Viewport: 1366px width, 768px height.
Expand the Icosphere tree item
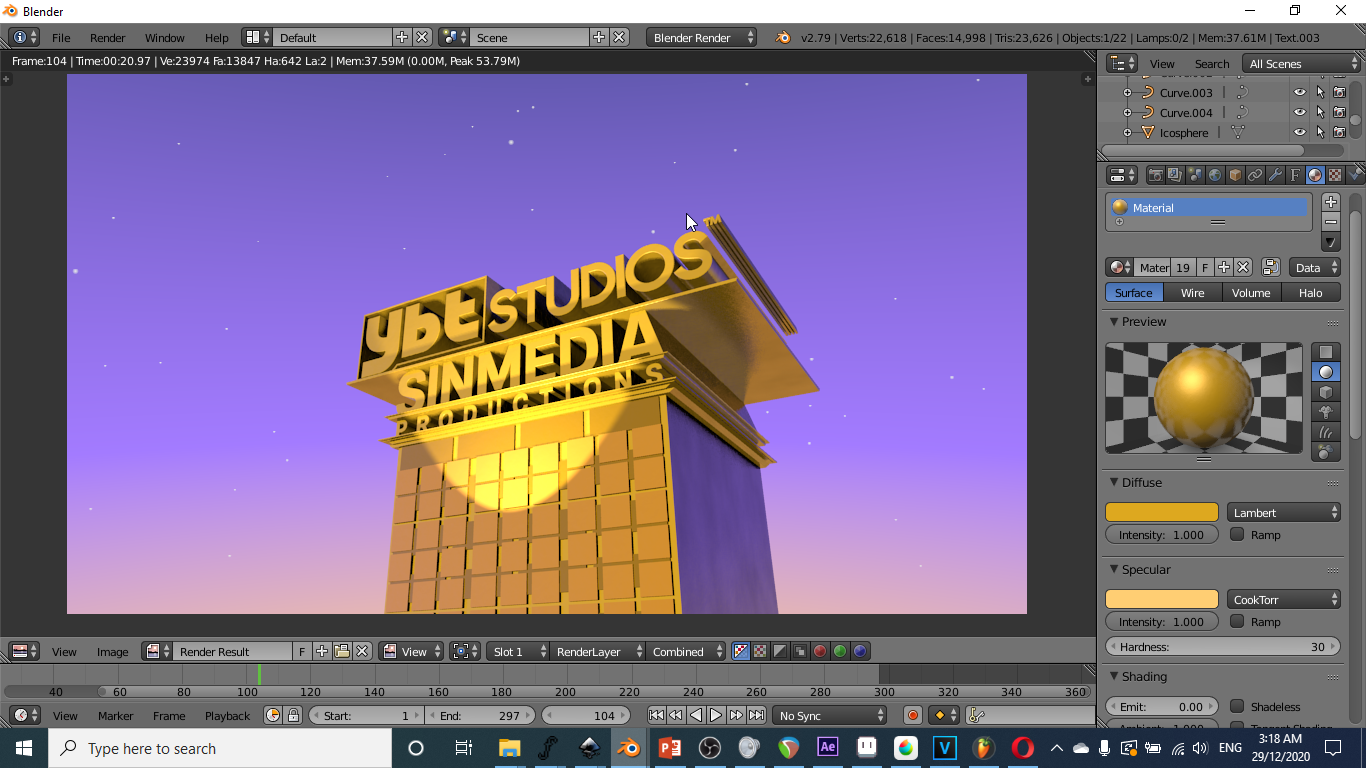(x=1127, y=132)
